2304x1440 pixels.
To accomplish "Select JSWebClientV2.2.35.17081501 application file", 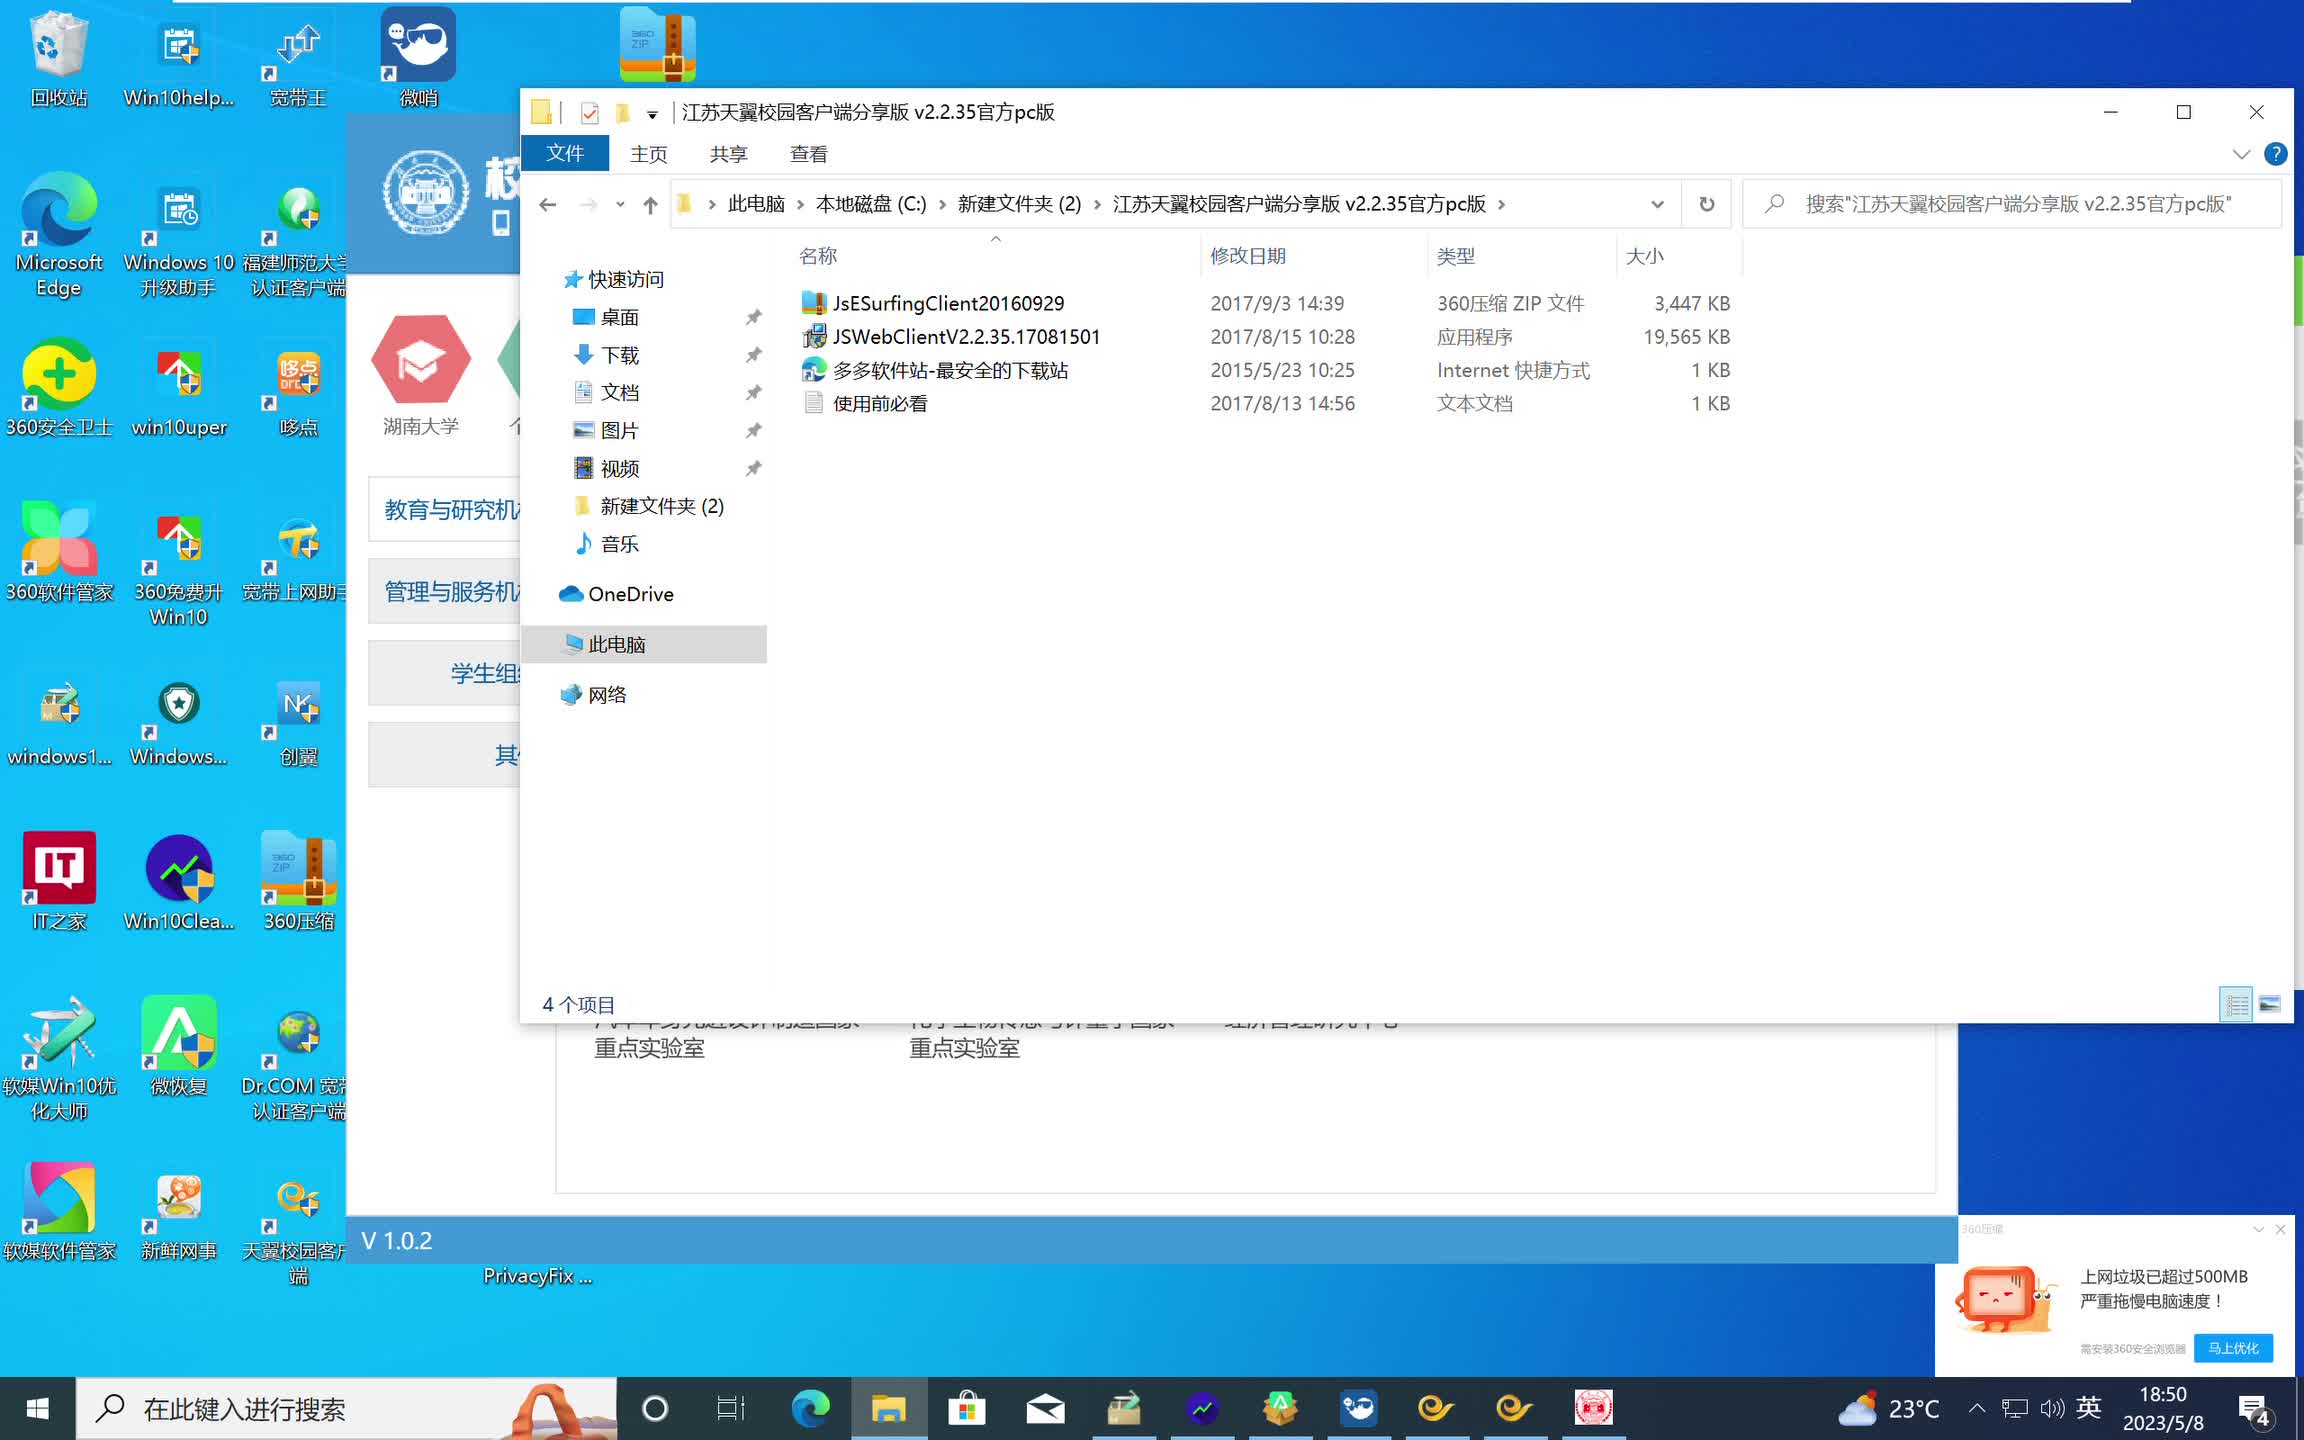I will coord(966,337).
